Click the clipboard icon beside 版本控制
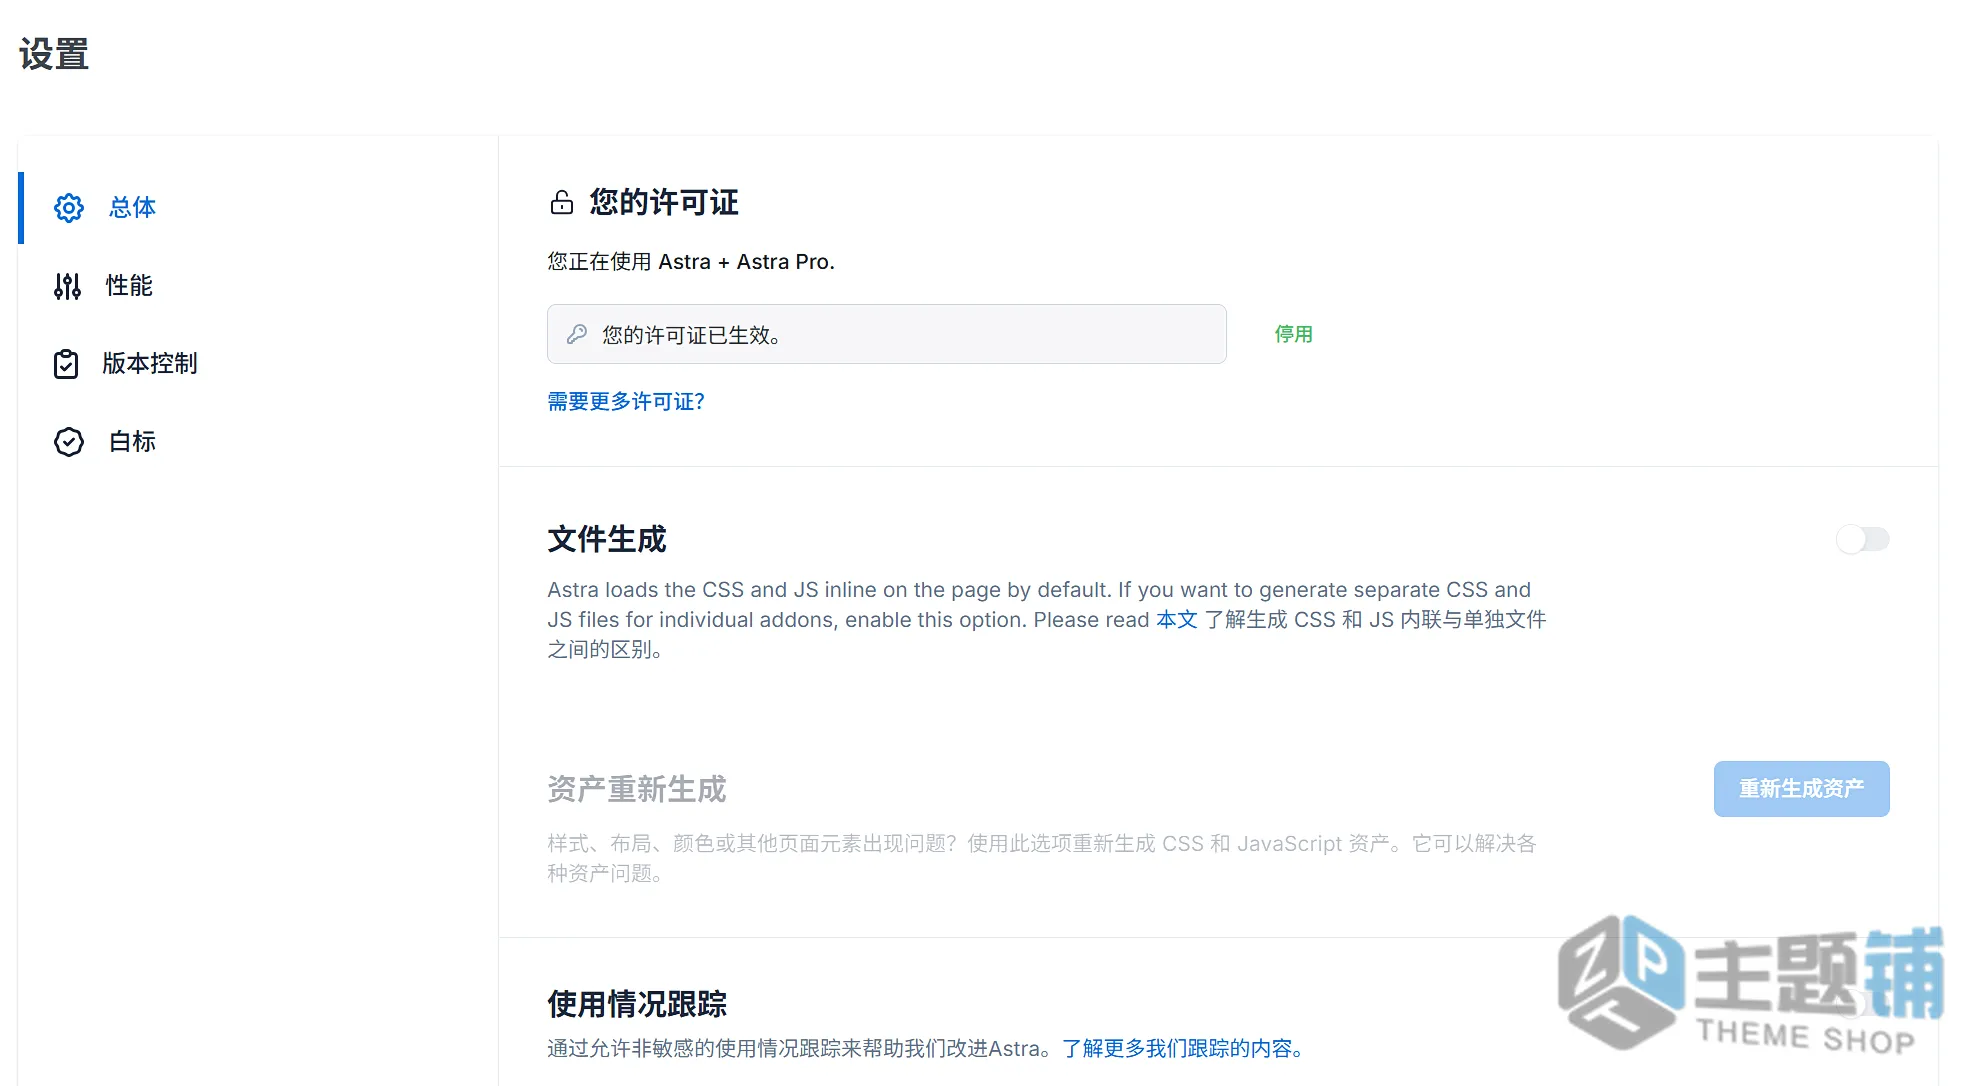Viewport: 1974px width, 1086px height. pyautogui.click(x=66, y=364)
